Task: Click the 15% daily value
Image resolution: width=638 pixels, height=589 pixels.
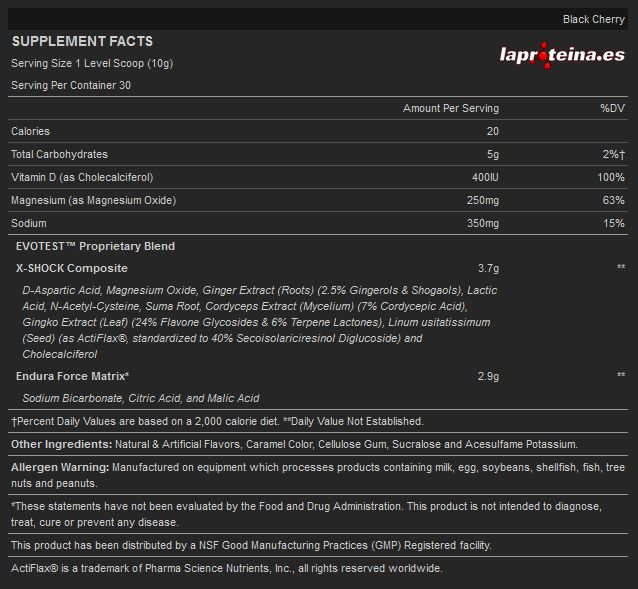Action: pos(614,223)
